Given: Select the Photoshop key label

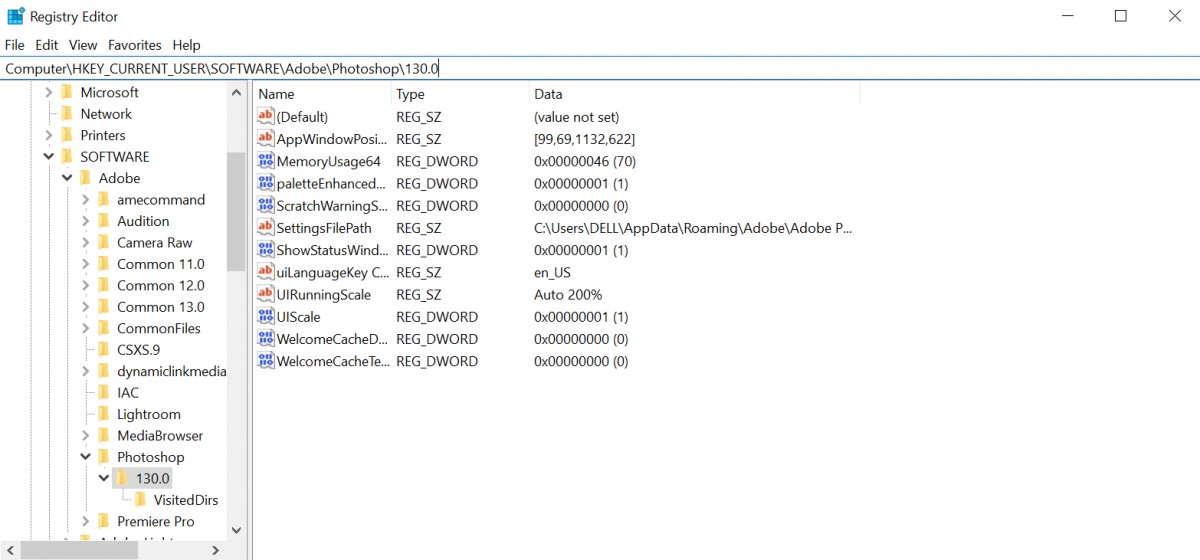Looking at the screenshot, I should pyautogui.click(x=150, y=457).
